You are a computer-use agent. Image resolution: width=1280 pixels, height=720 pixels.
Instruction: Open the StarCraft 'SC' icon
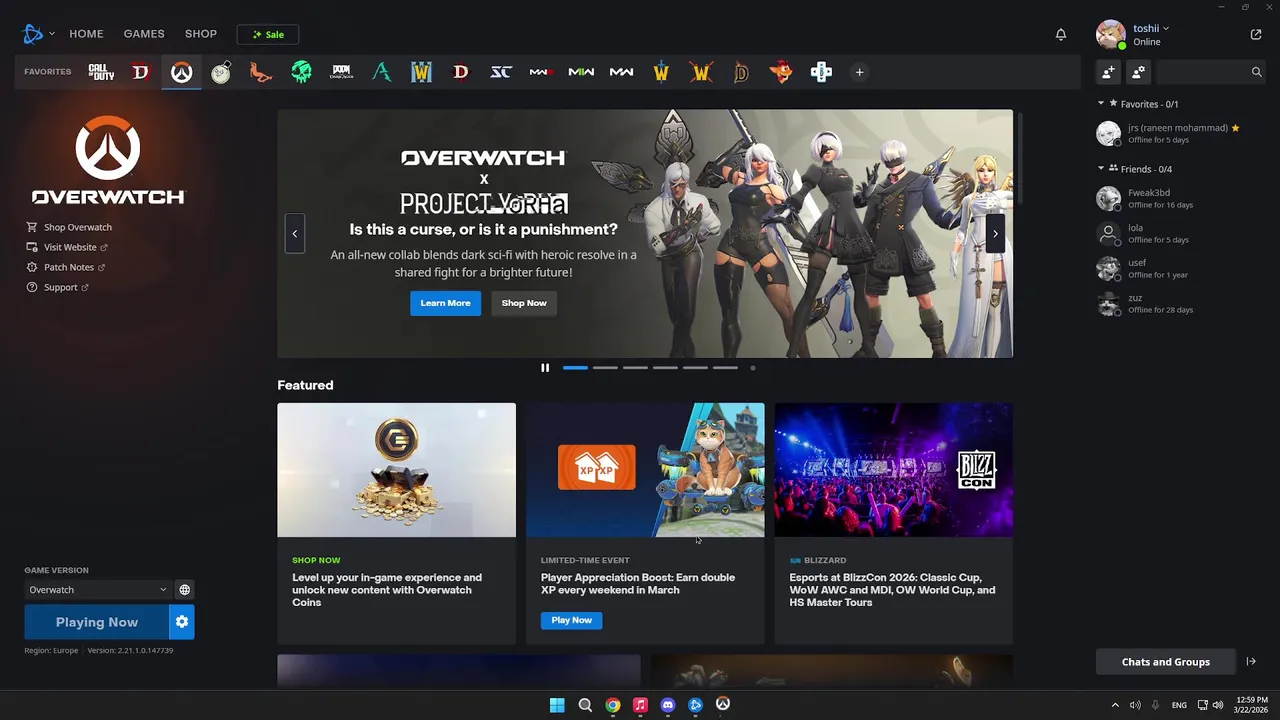point(501,72)
